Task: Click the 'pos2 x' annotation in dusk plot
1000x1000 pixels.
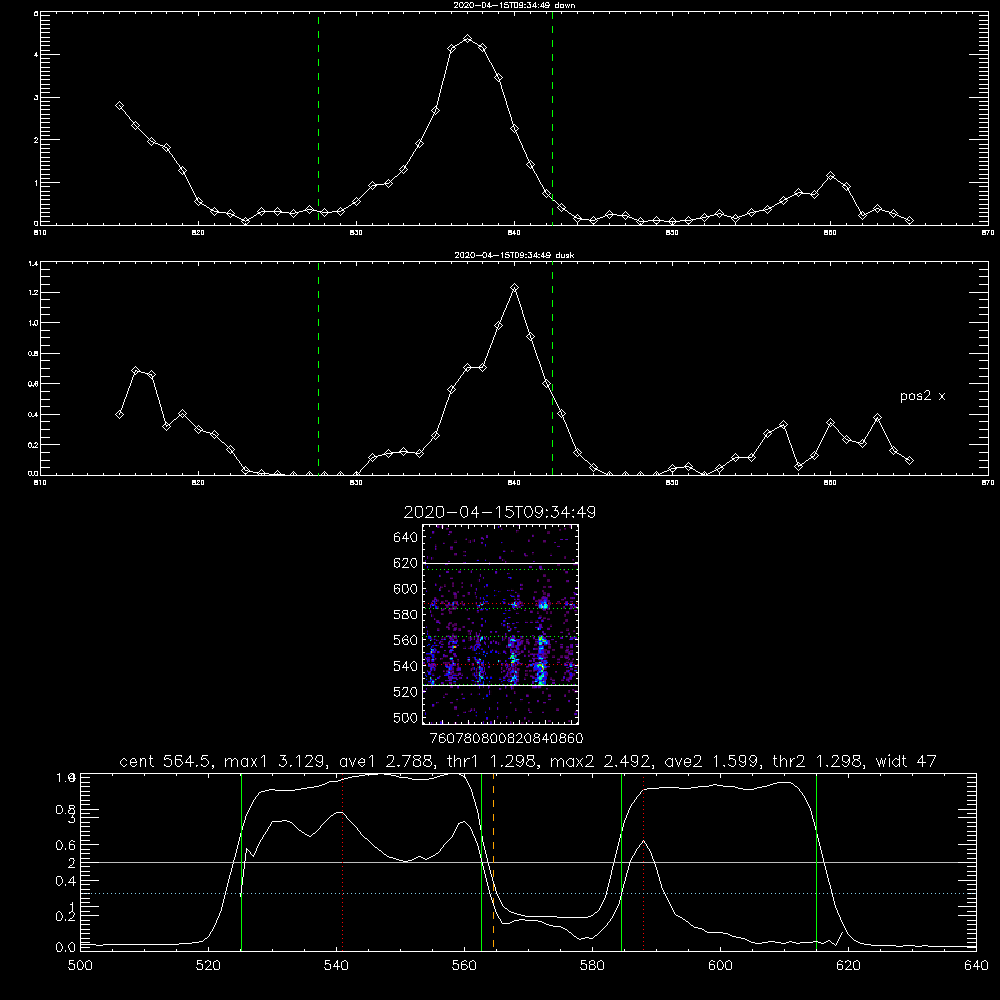Action: (922, 396)
